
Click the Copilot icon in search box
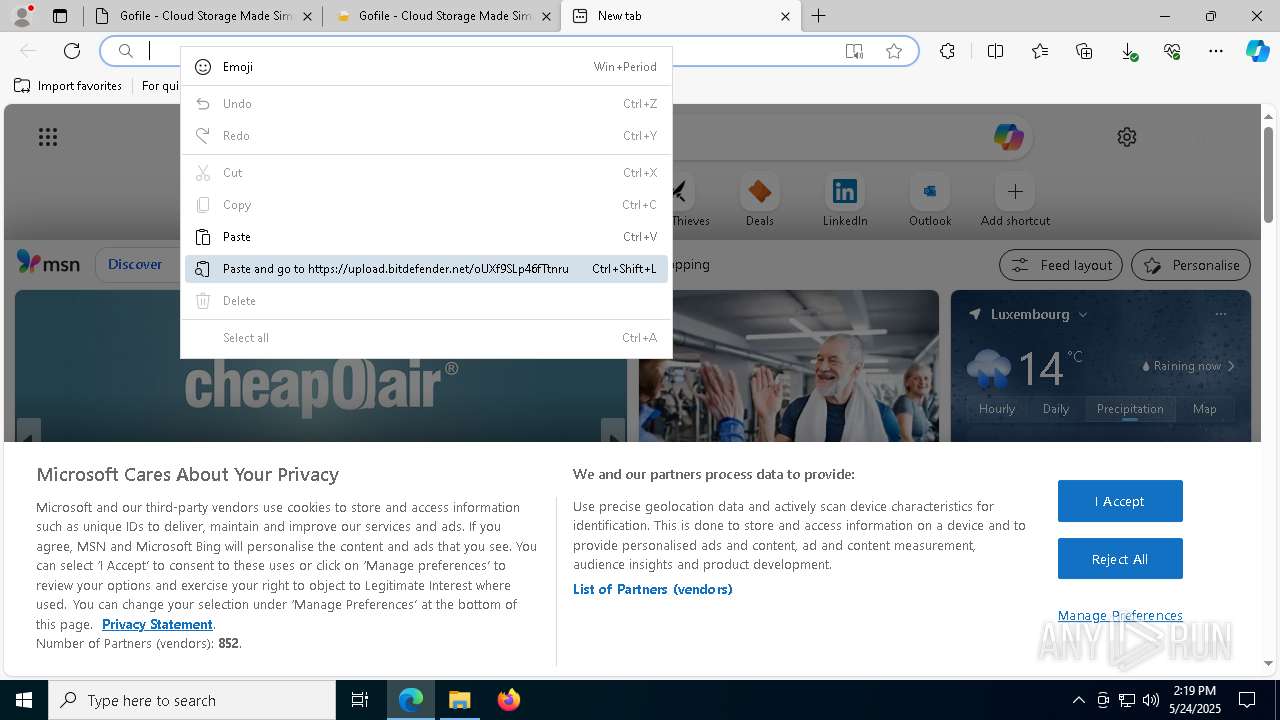[1009, 137]
